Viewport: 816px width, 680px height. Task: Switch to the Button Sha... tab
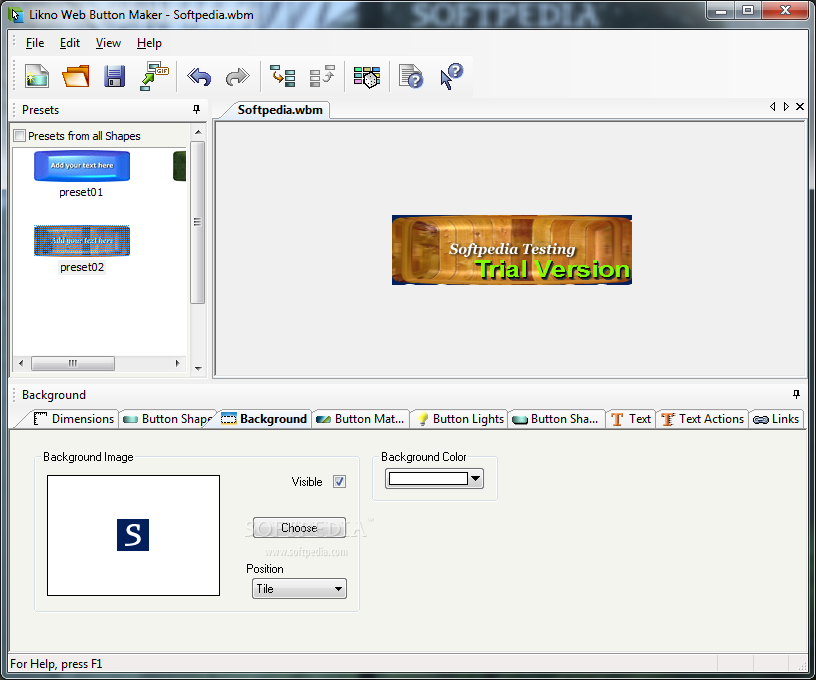click(556, 419)
